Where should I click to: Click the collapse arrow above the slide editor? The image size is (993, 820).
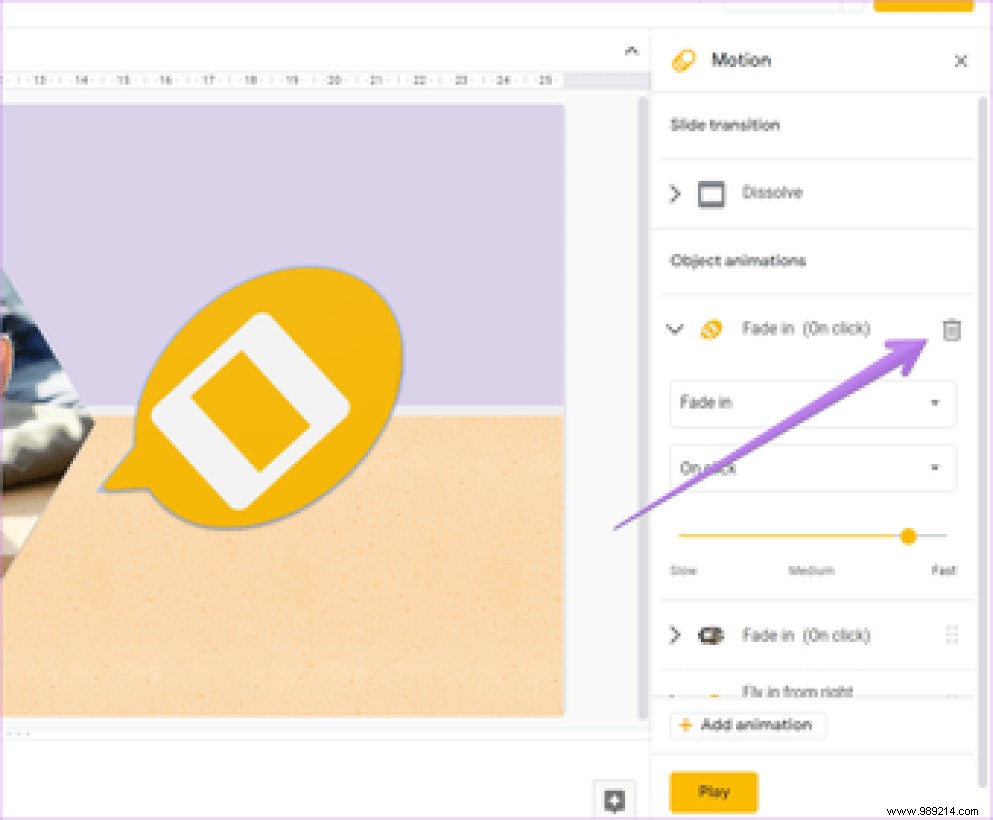[631, 49]
